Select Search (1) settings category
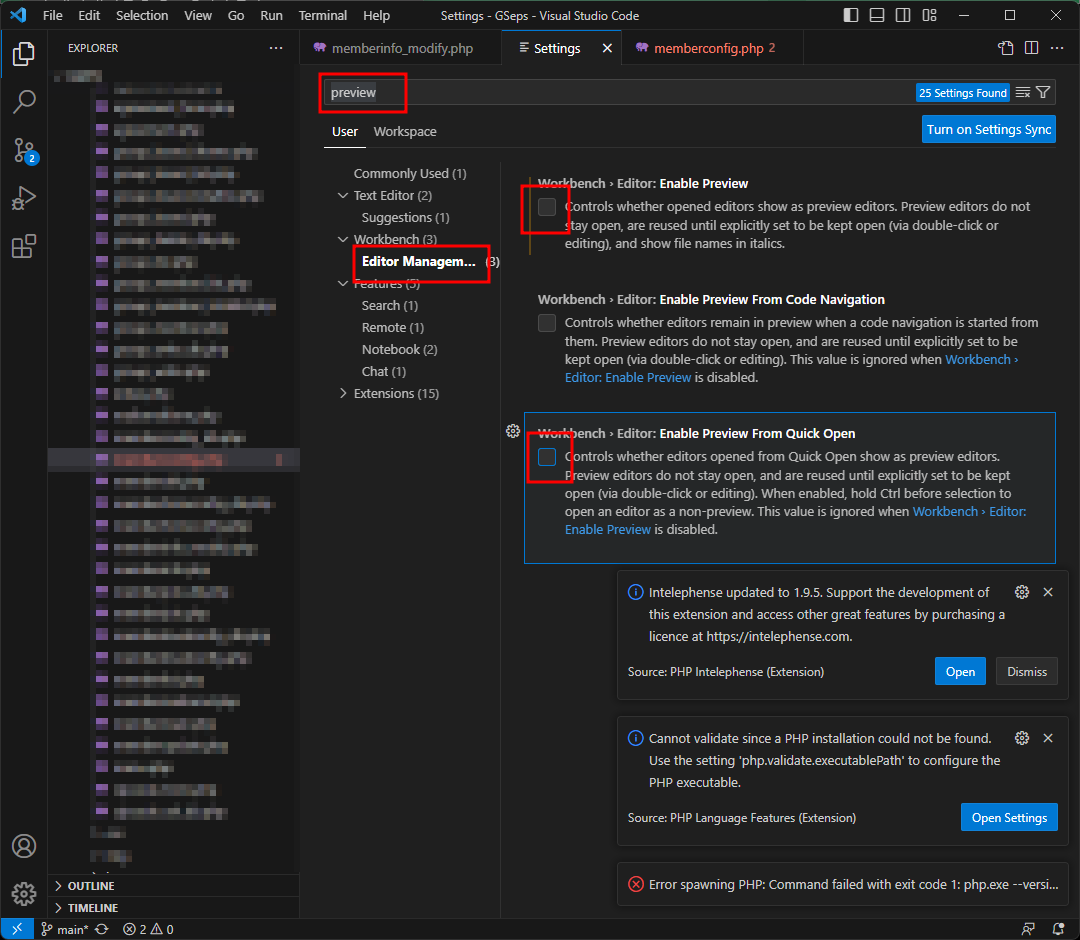 389,305
